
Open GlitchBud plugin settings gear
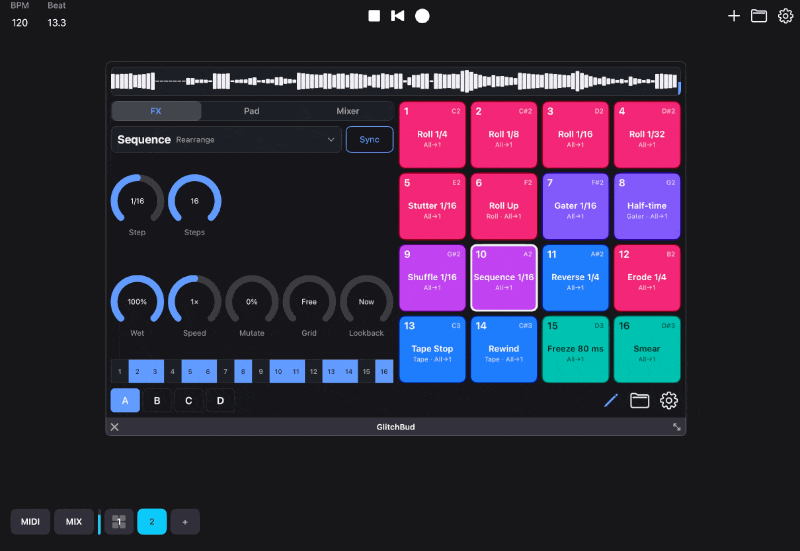(669, 400)
